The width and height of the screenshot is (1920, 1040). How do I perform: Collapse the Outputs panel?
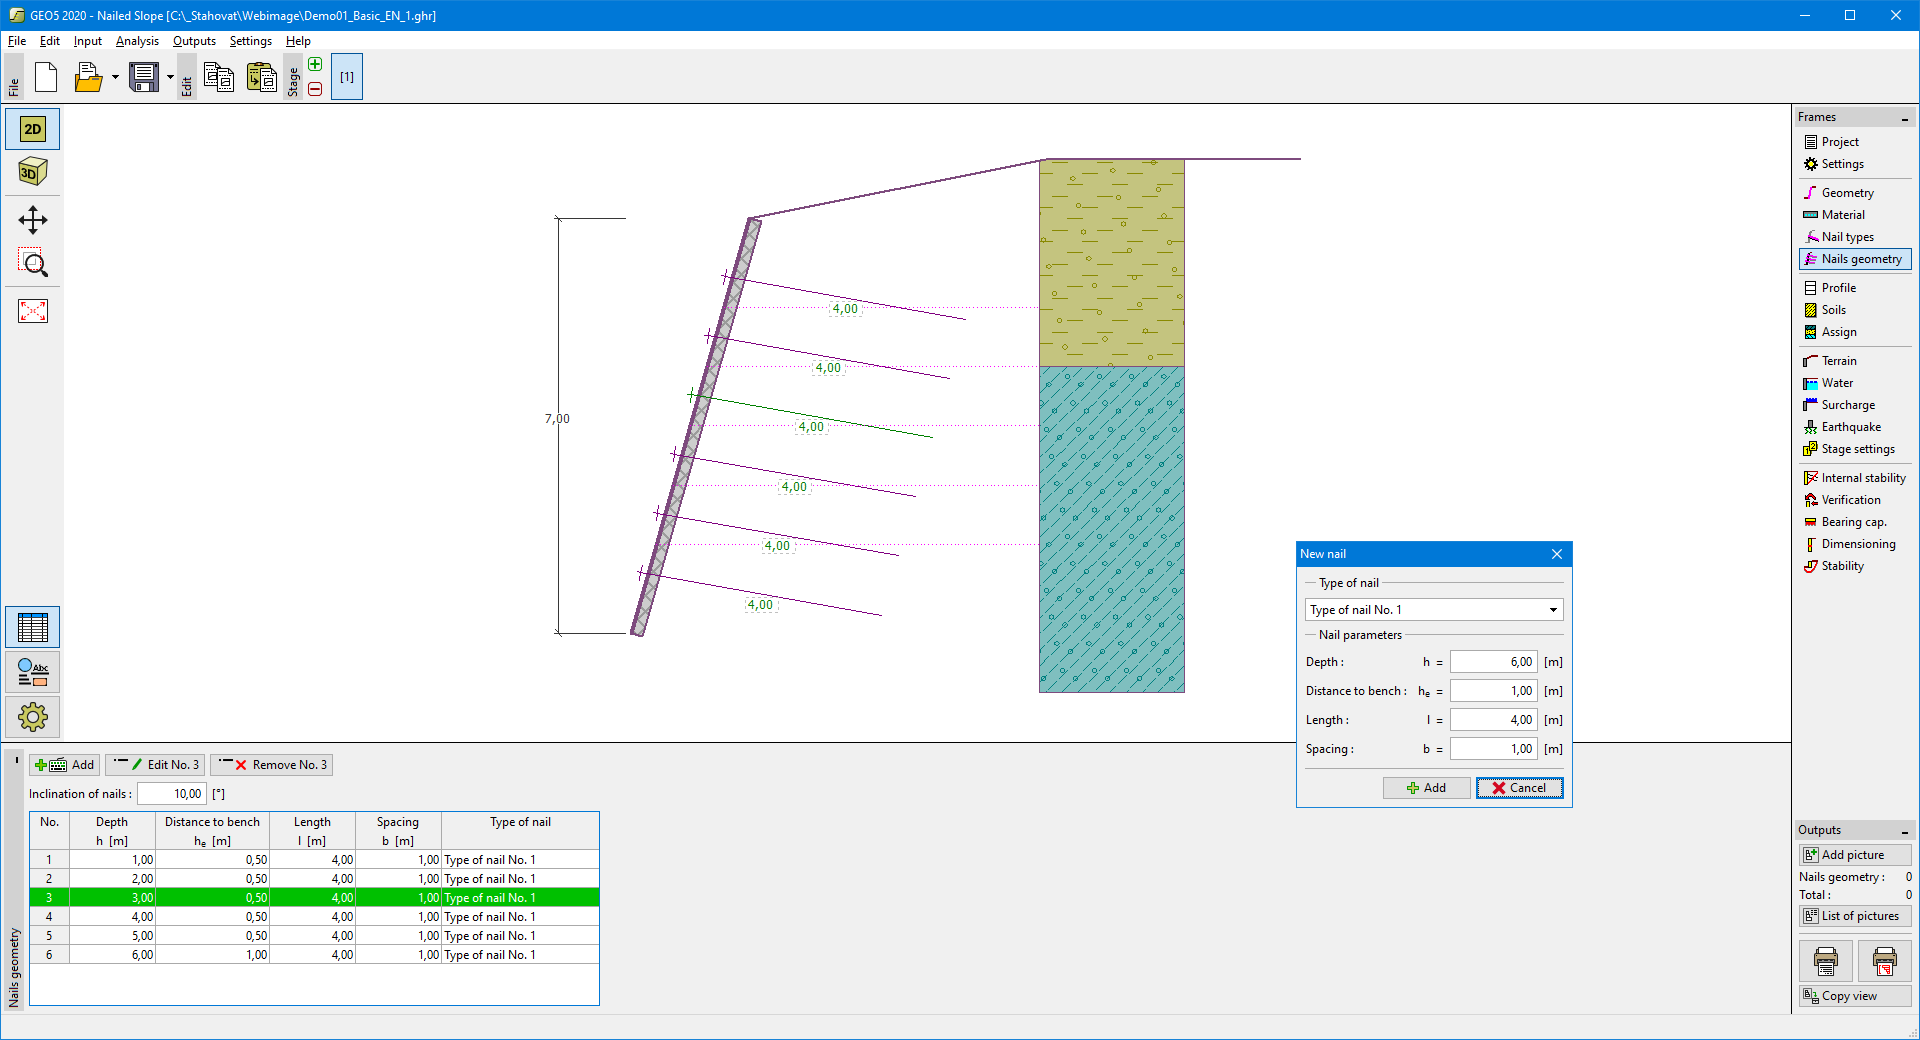(1904, 831)
